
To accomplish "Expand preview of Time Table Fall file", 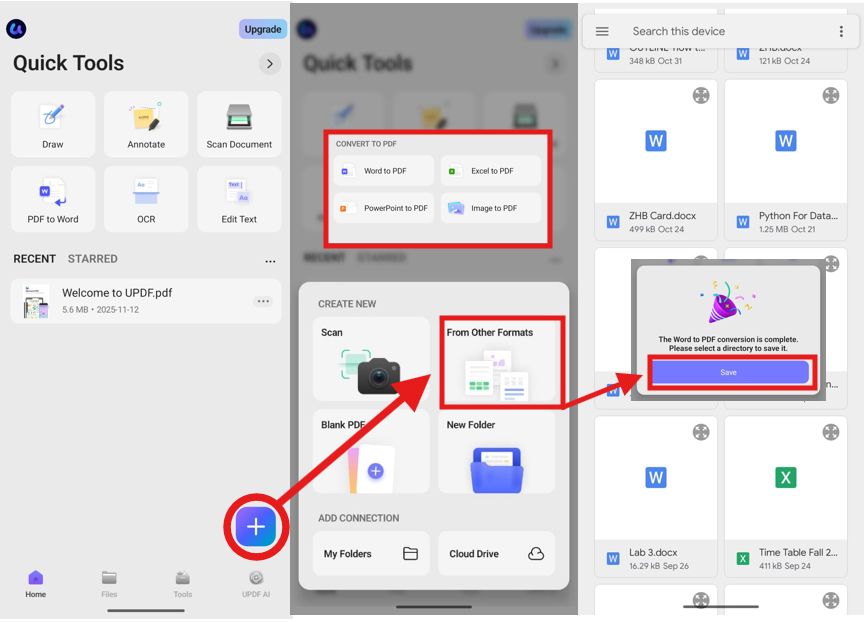I will (831, 432).
